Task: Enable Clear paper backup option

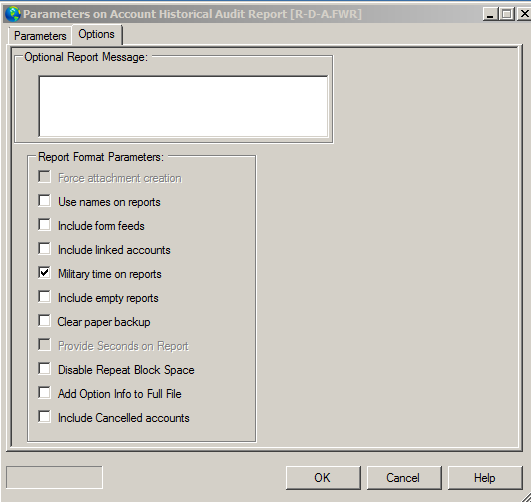Action: (x=44, y=321)
